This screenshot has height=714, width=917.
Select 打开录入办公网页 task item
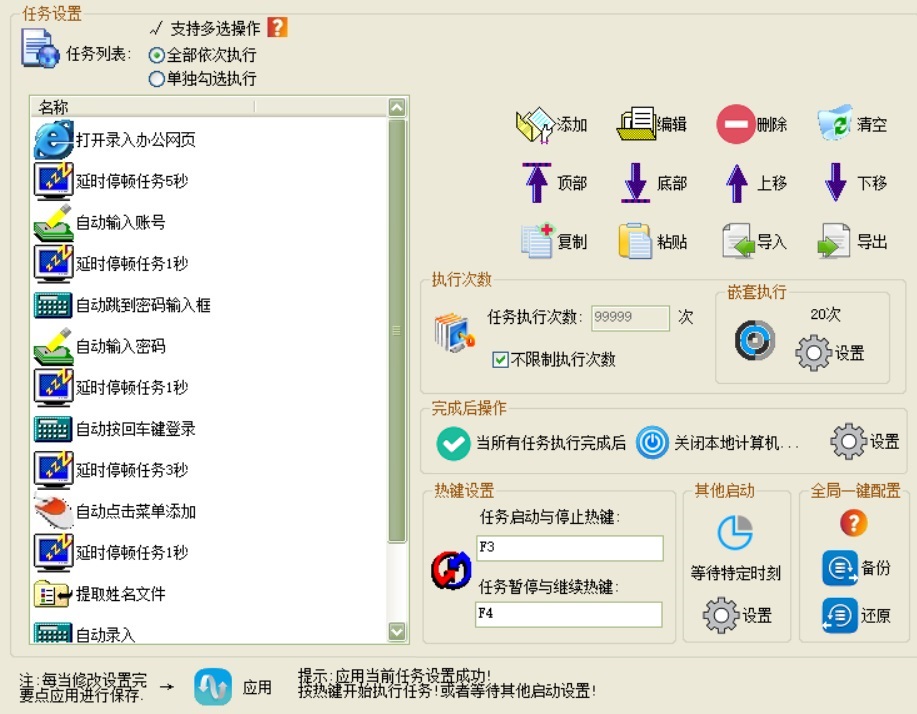(135, 140)
